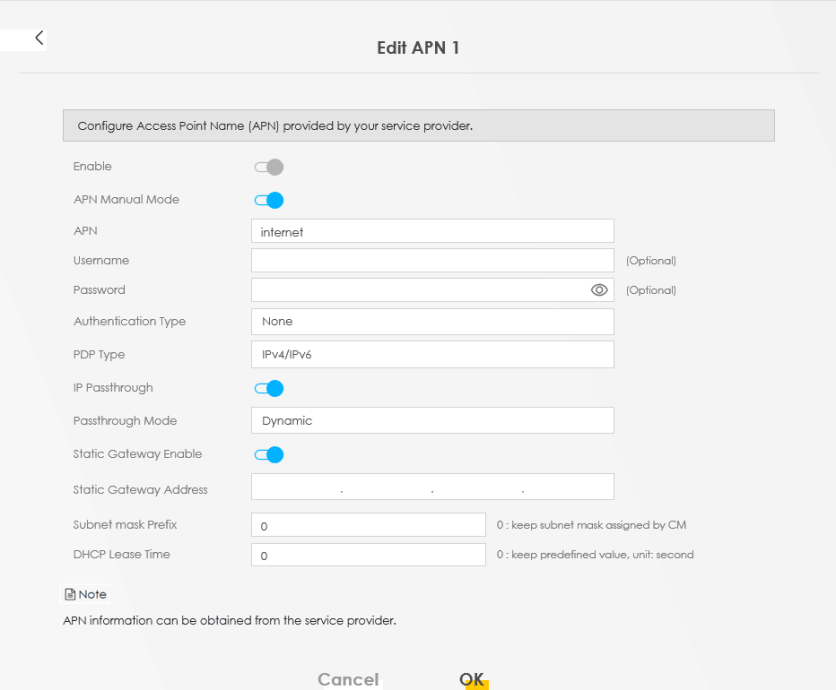The width and height of the screenshot is (836, 690).
Task: Disable APN Manual Mode switch
Action: (269, 200)
